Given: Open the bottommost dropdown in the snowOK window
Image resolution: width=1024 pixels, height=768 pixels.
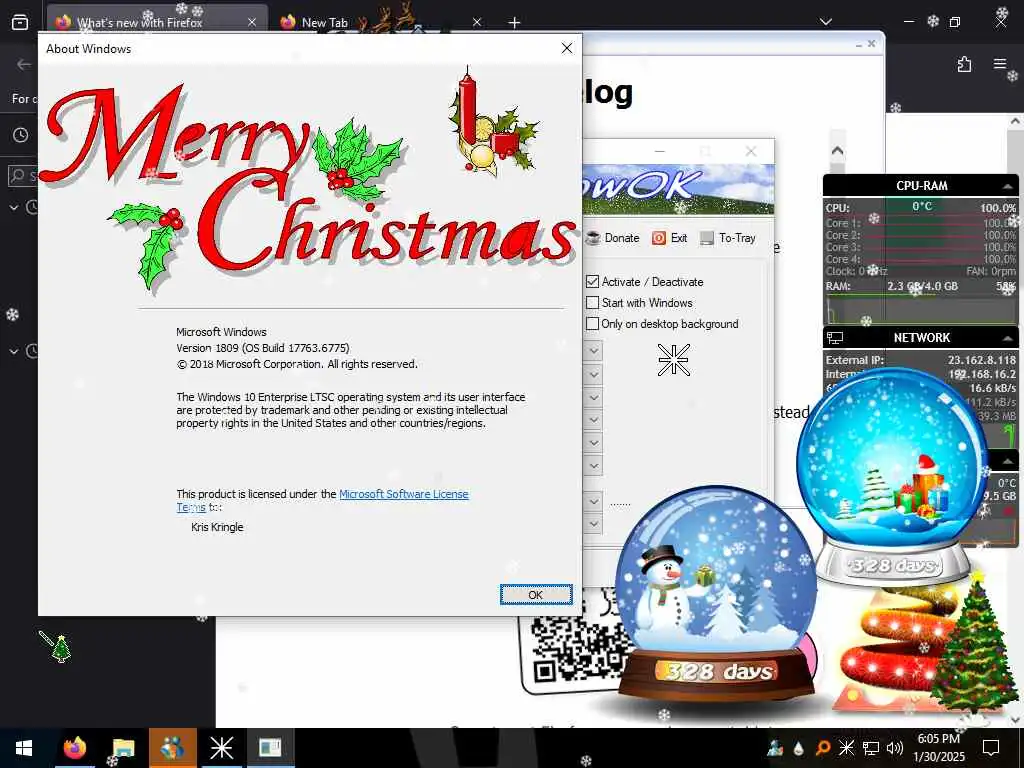Looking at the screenshot, I should pyautogui.click(x=593, y=524).
